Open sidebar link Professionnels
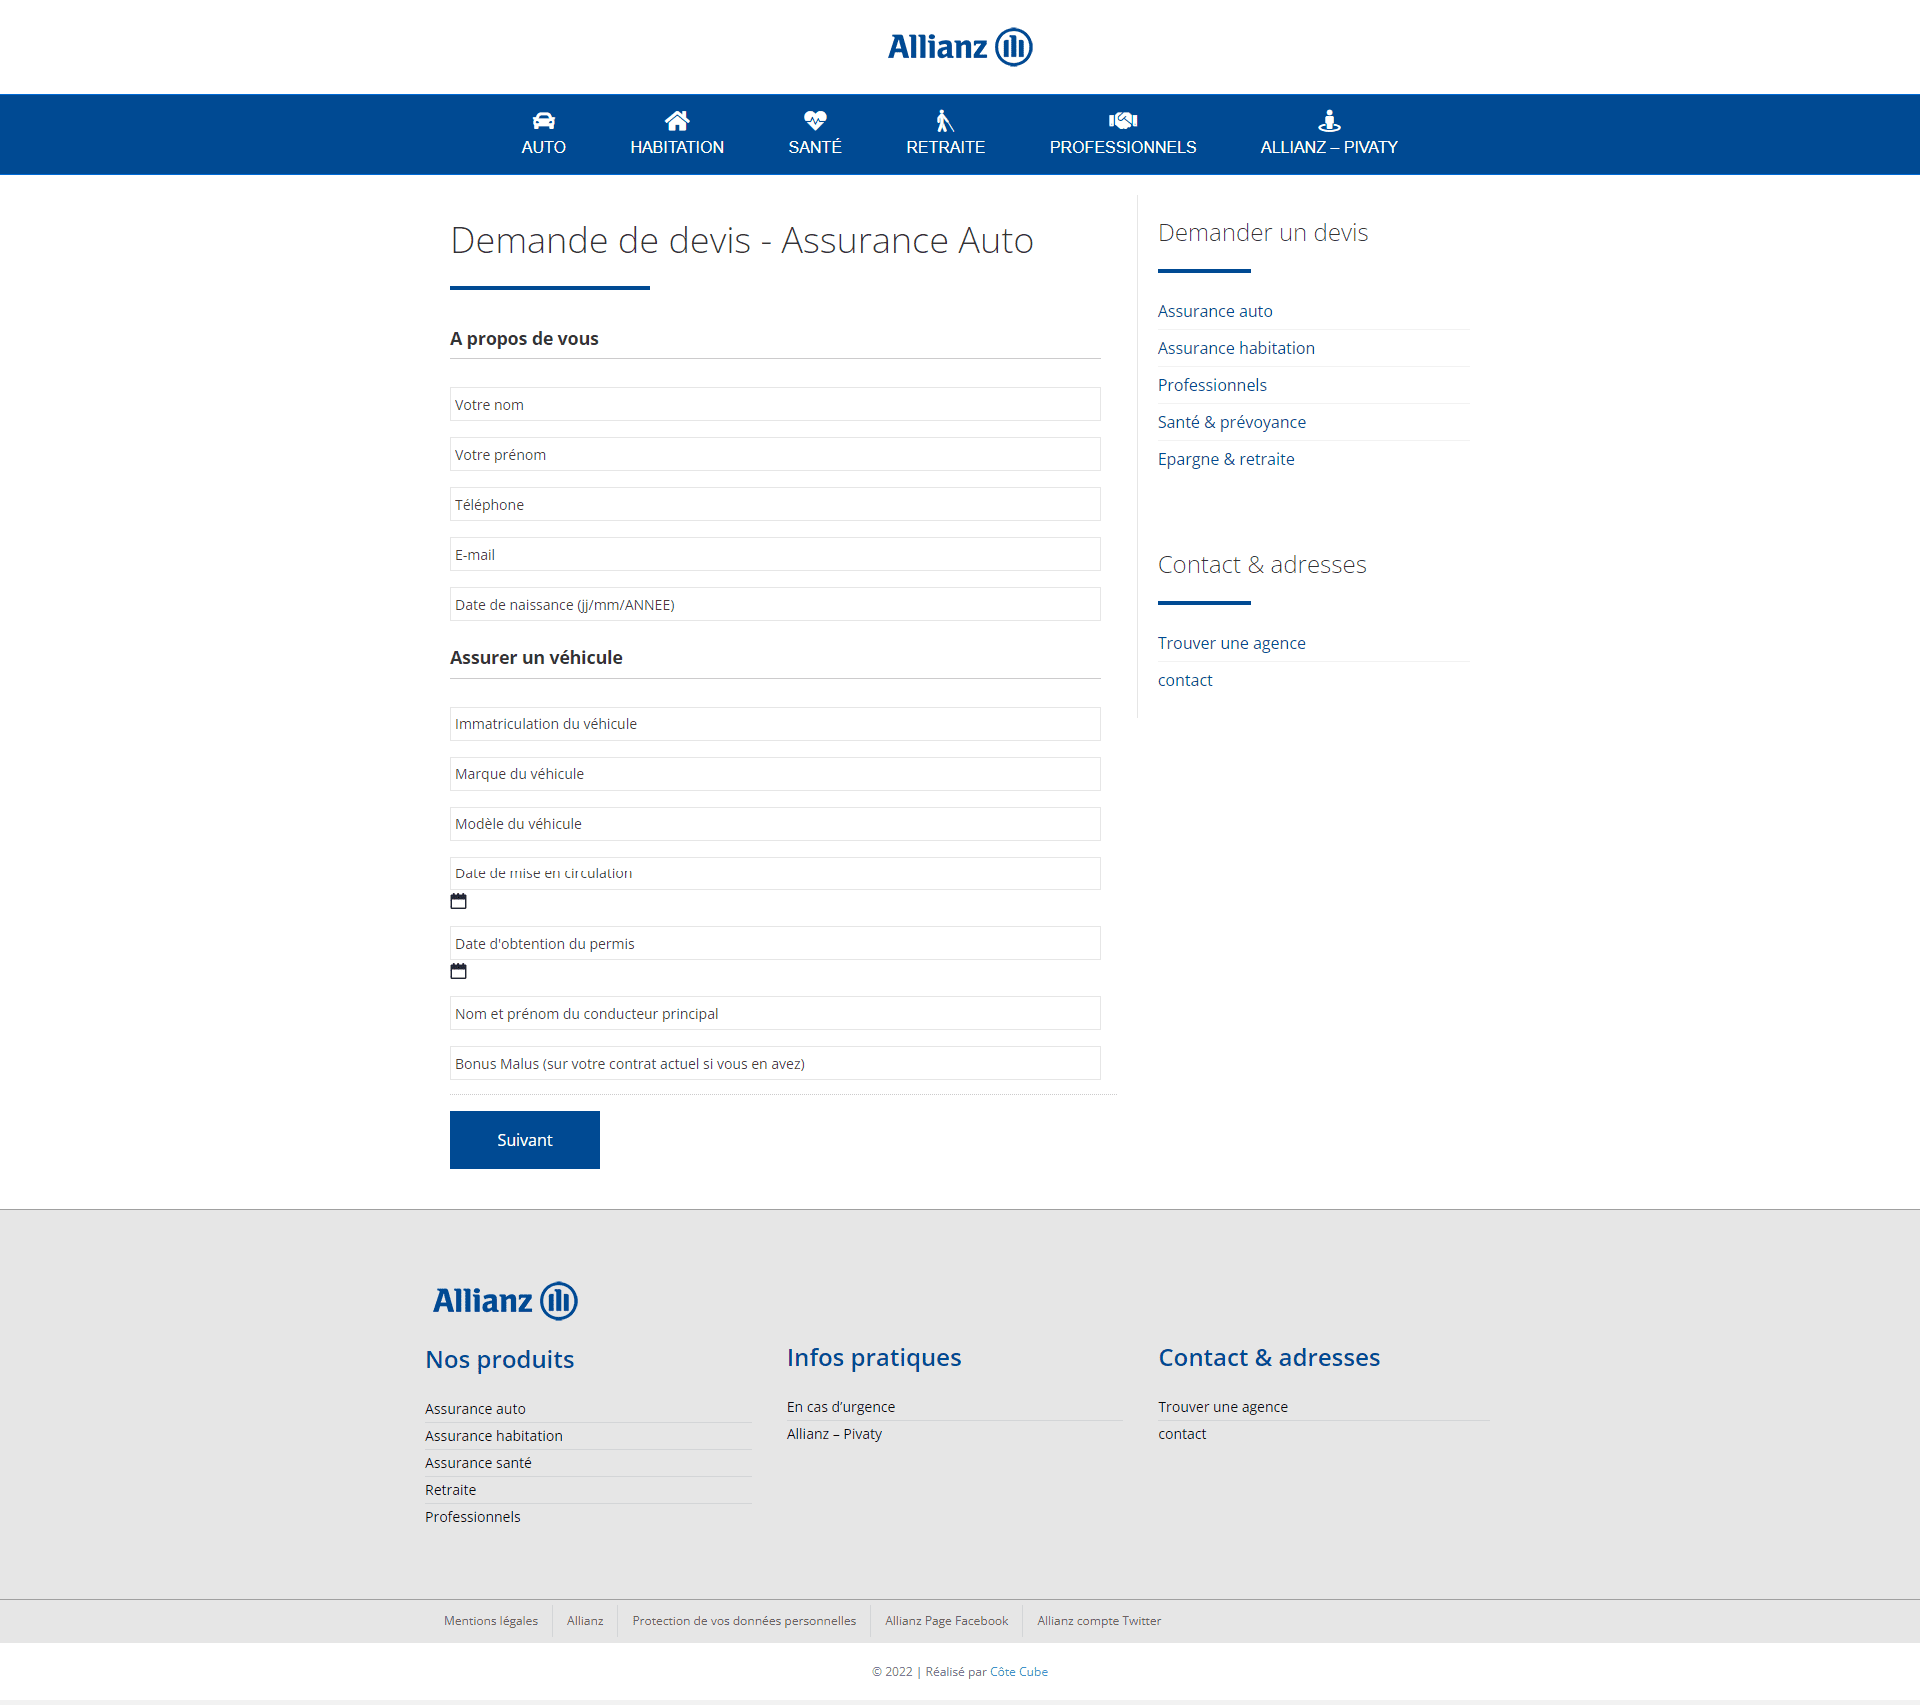This screenshot has height=1707, width=1920. 1212,385
